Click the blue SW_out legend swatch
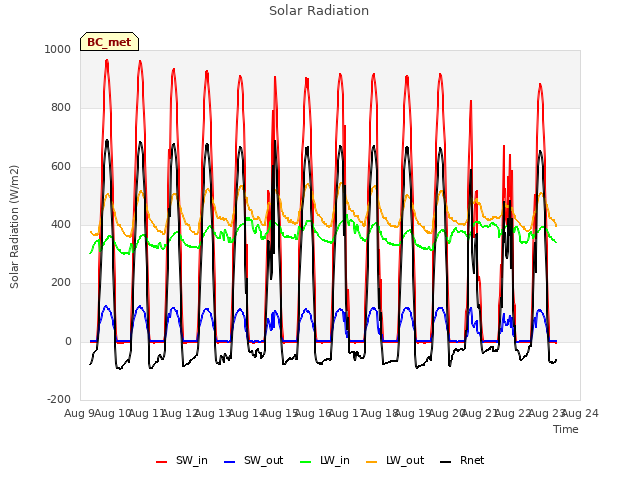The height and width of the screenshot is (480, 640). pyautogui.click(x=230, y=462)
